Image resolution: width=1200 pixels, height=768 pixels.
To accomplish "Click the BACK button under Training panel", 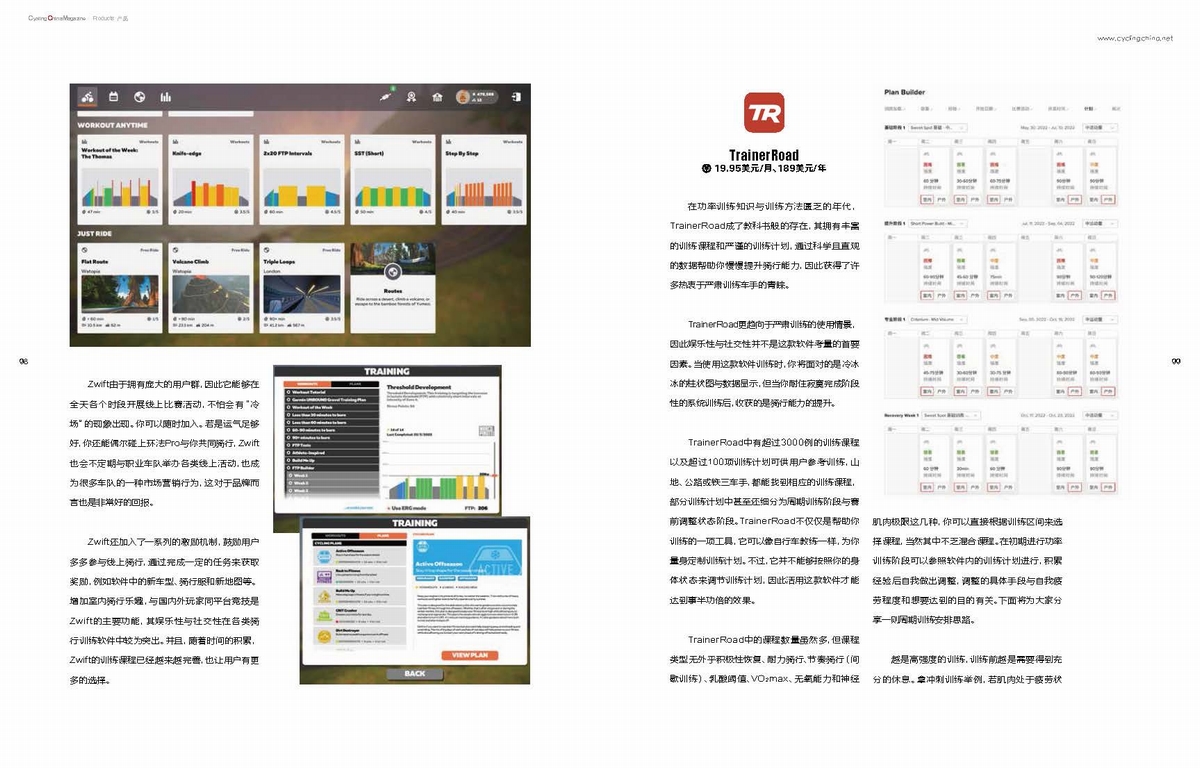I will pos(415,674).
